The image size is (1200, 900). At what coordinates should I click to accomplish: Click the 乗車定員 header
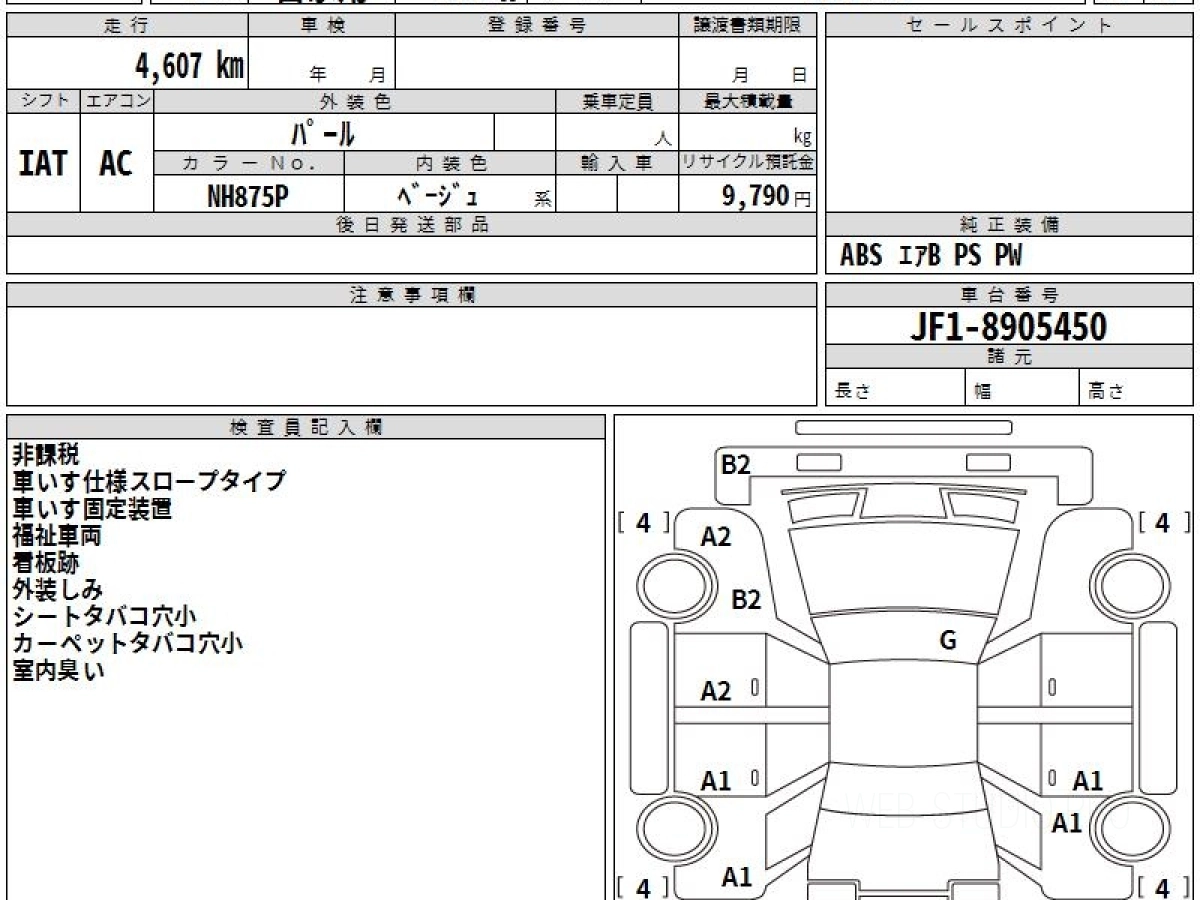pyautogui.click(x=617, y=101)
